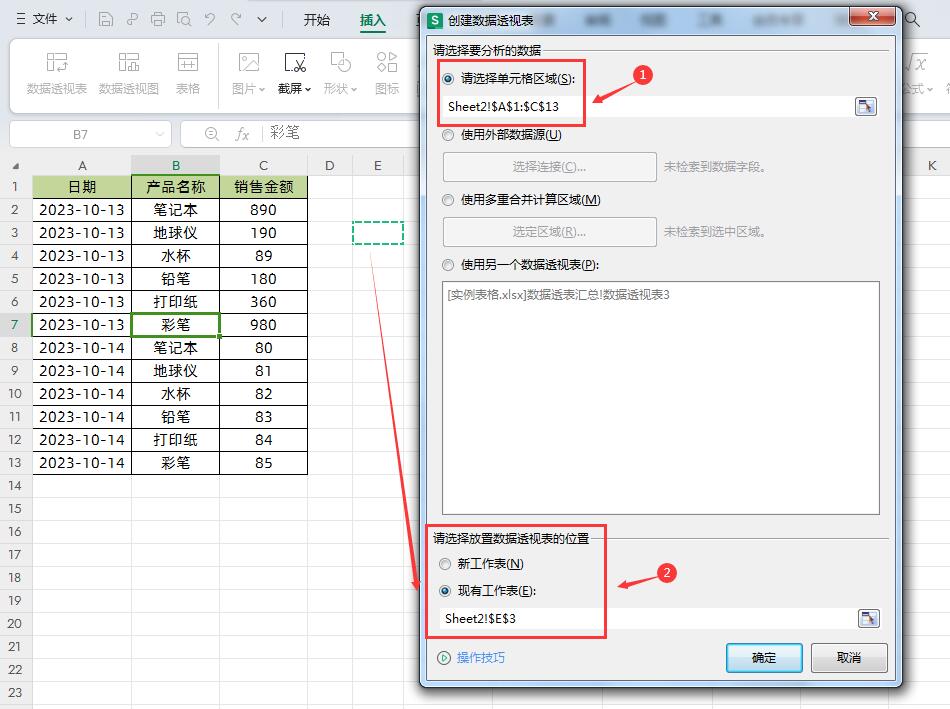Click header cell 销售金额
Image resolution: width=950 pixels, height=709 pixels.
(264, 187)
